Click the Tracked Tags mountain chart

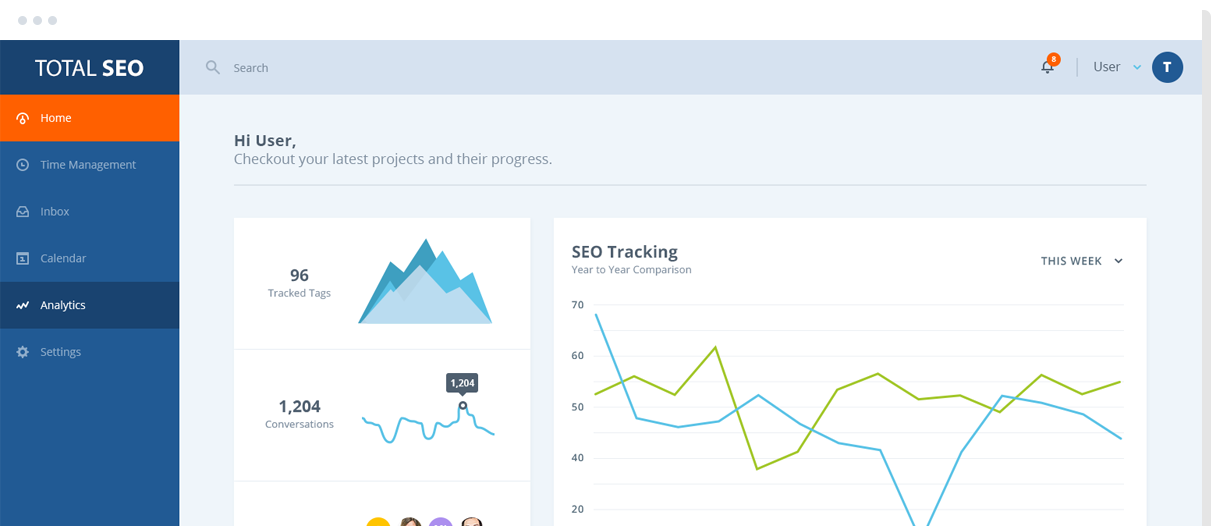[x=425, y=283]
